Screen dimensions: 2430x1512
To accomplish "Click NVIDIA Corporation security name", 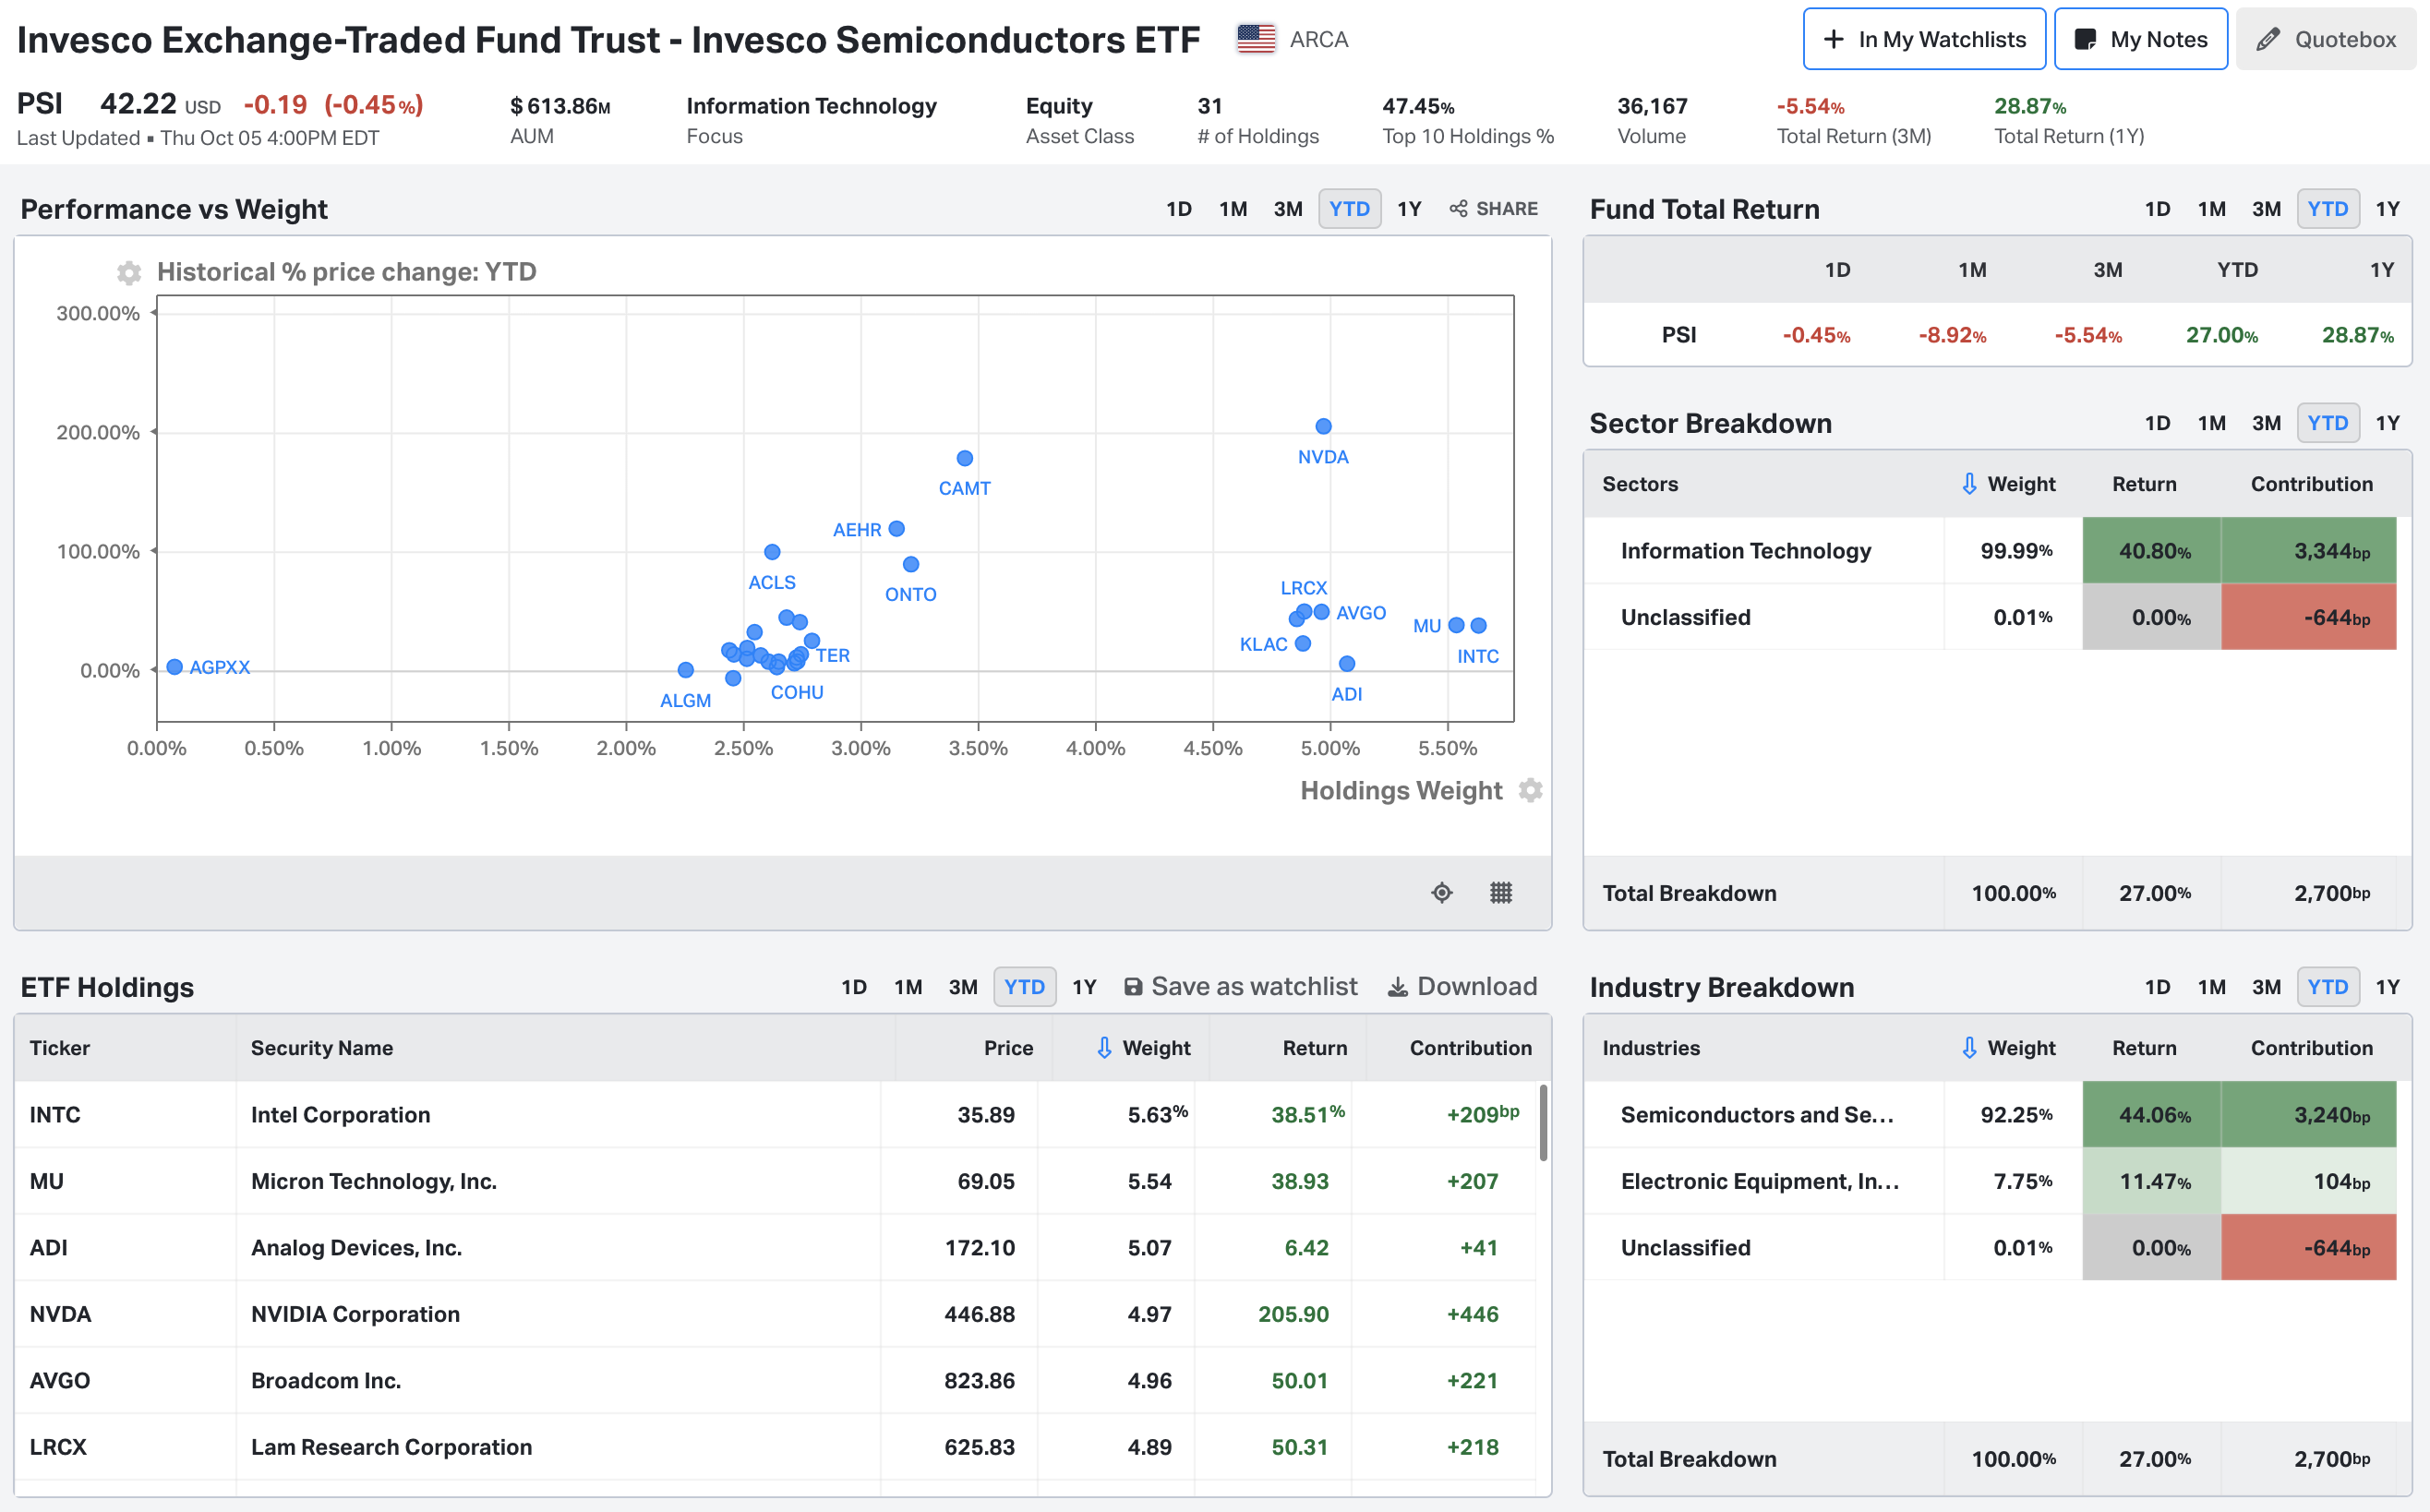I will (x=355, y=1314).
